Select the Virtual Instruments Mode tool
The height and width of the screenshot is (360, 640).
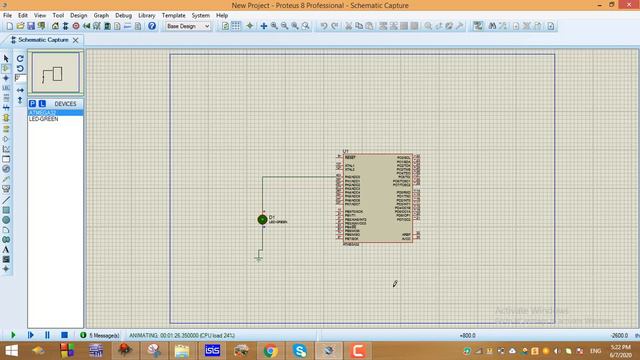pos(6,189)
